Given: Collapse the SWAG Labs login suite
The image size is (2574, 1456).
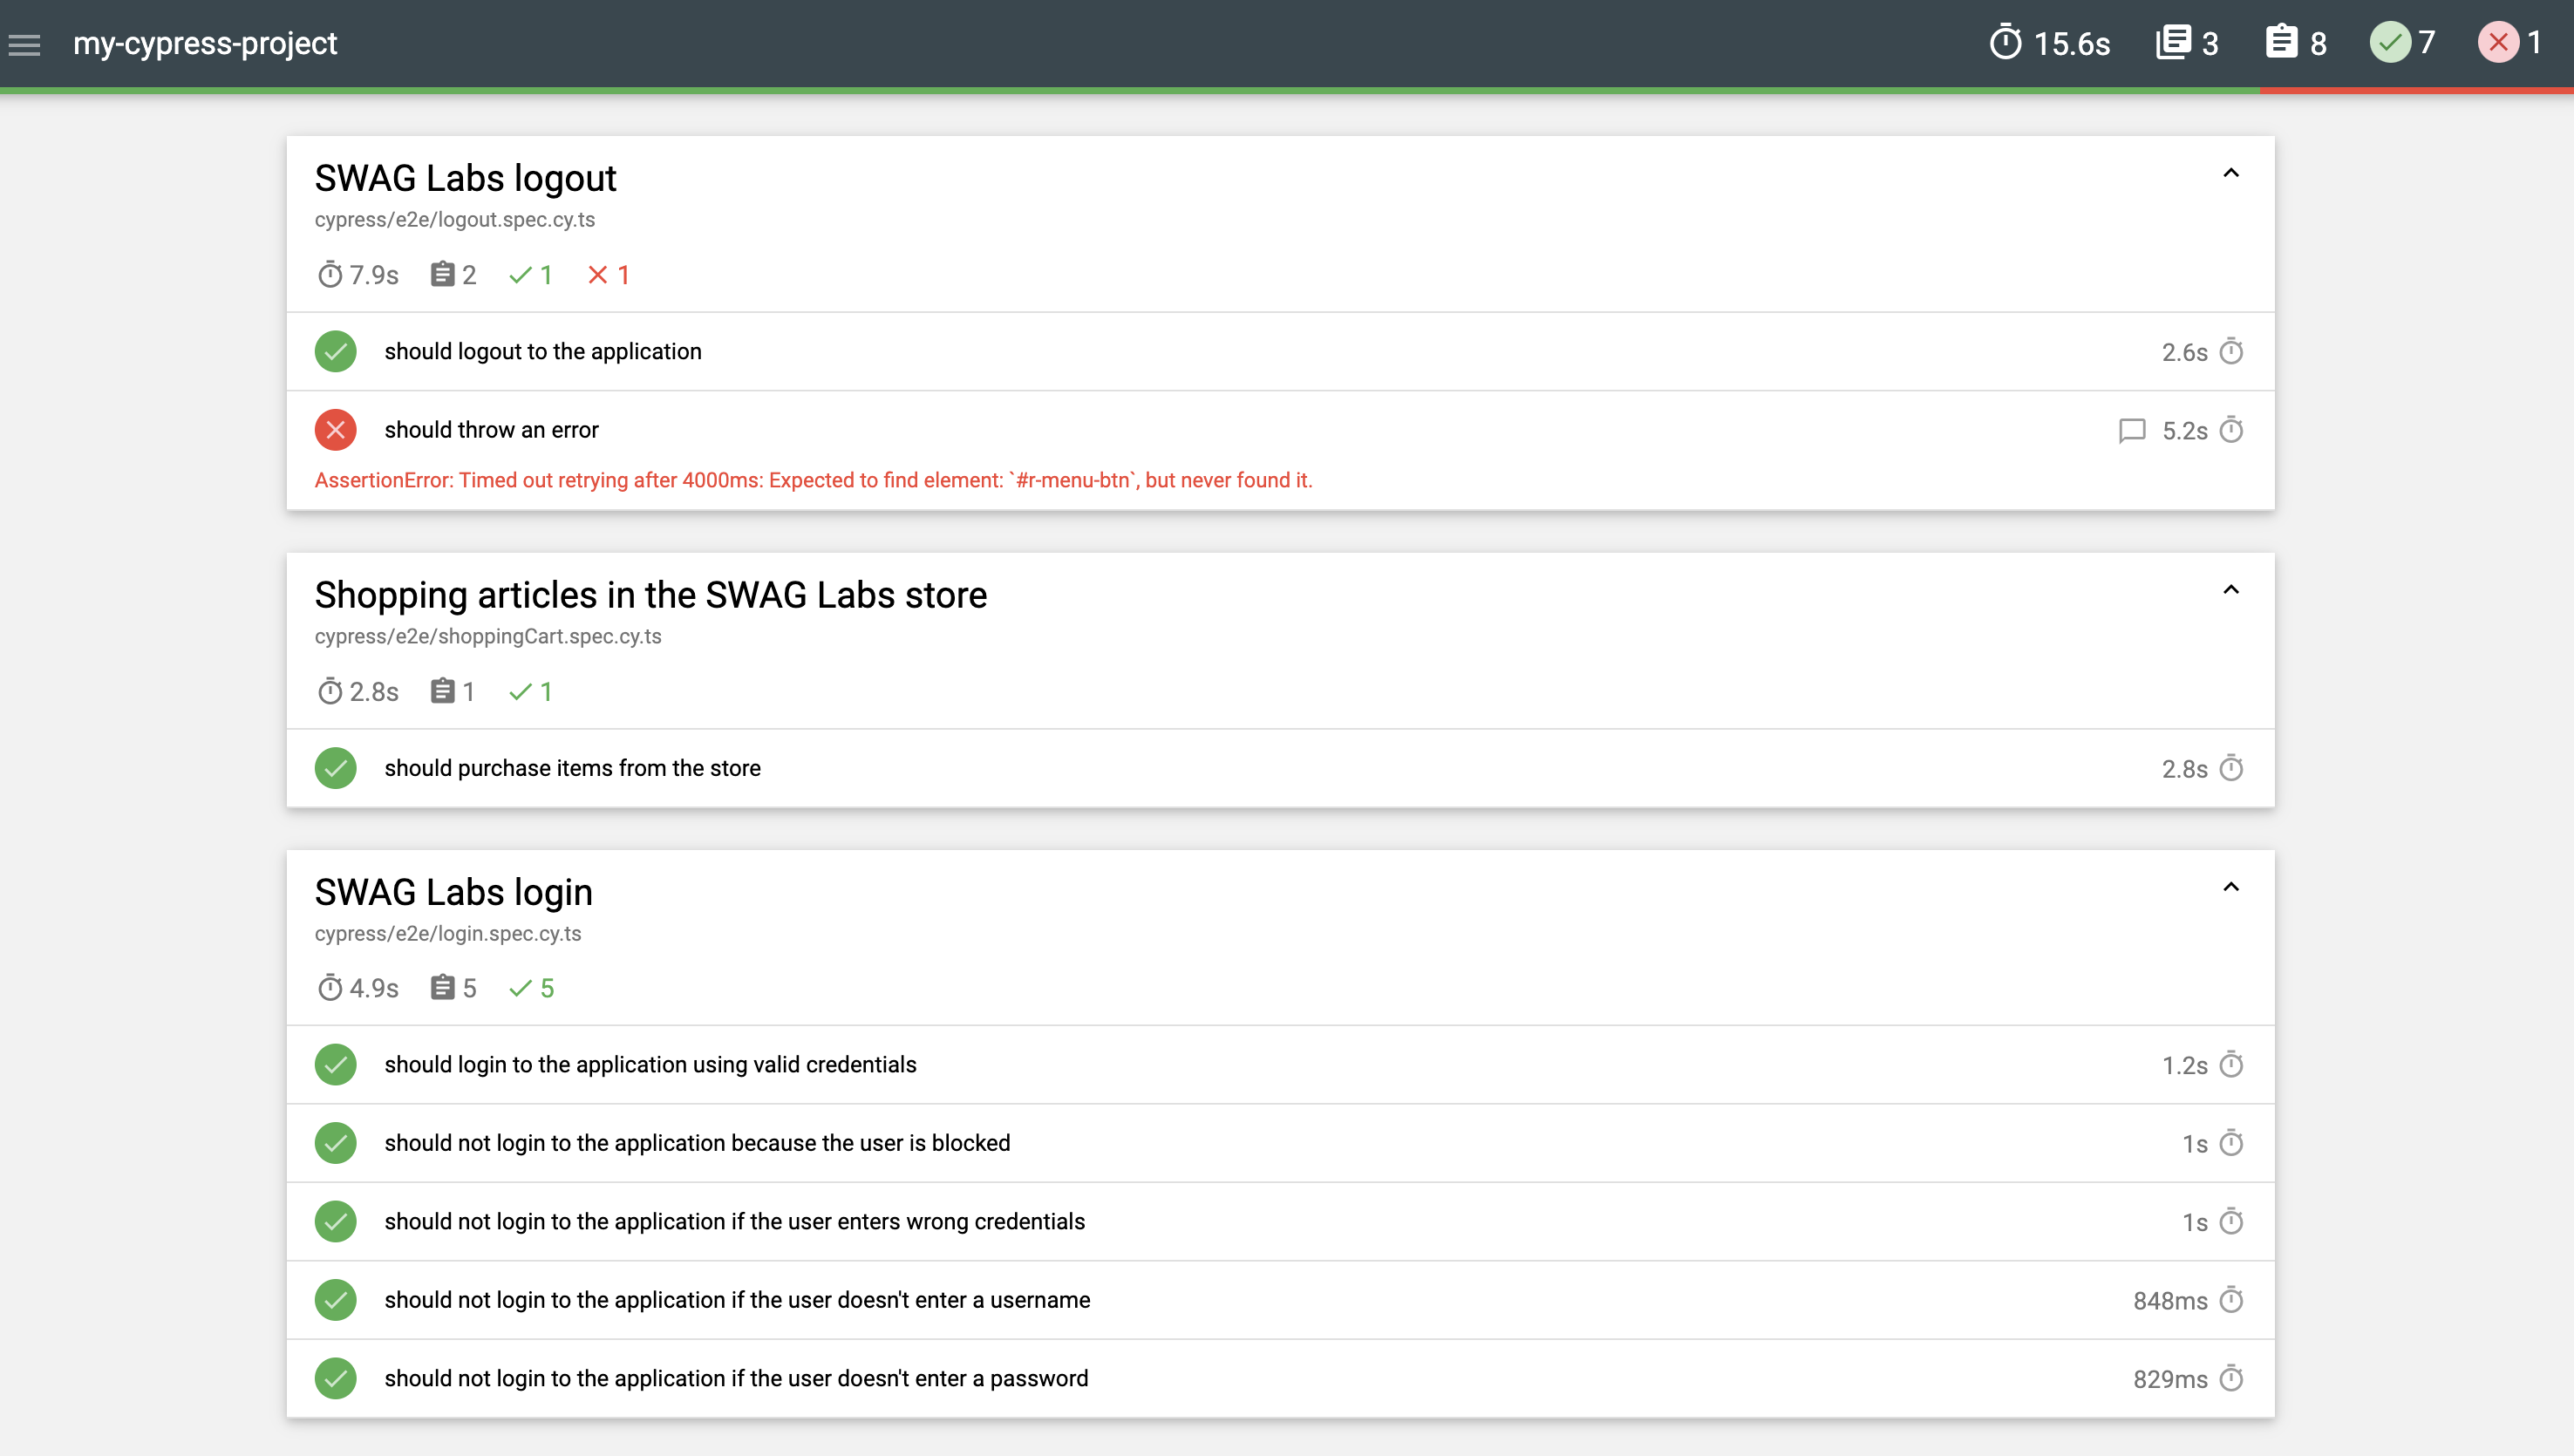Looking at the screenshot, I should 2230,888.
